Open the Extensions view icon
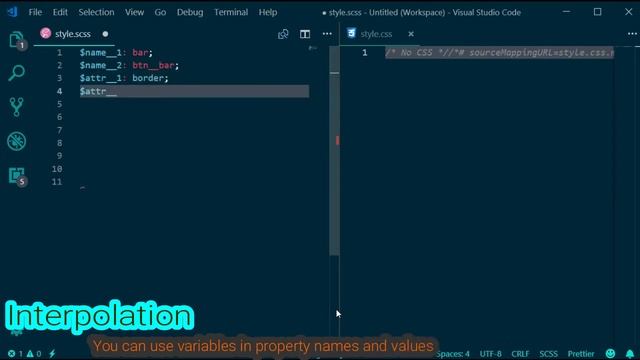The image size is (640, 360). (x=16, y=176)
